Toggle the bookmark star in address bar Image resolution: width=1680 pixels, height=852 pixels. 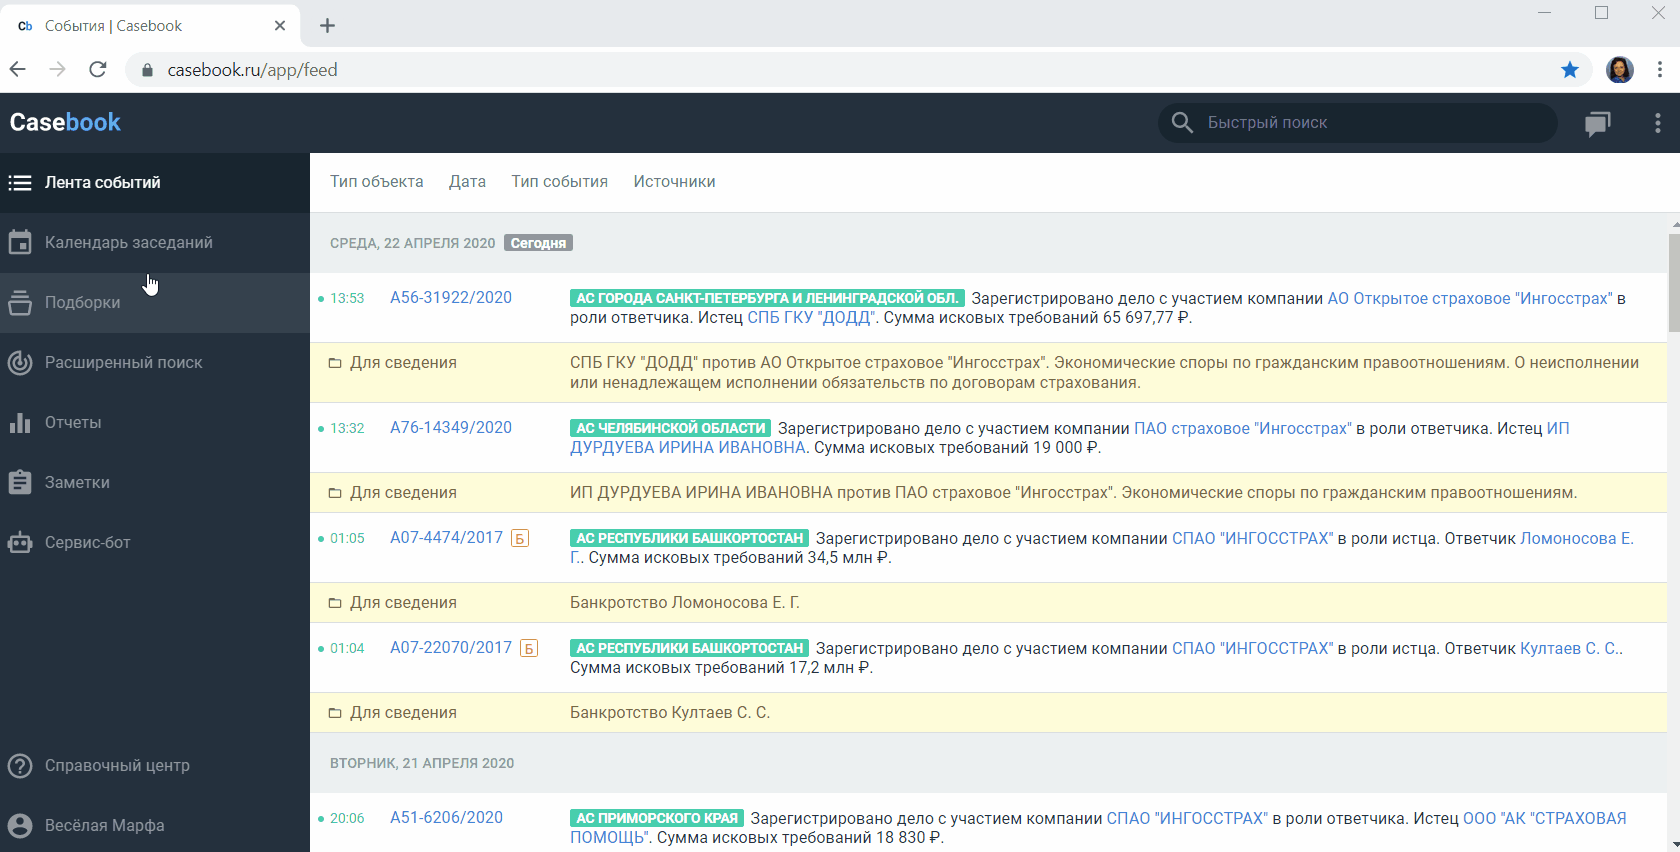point(1570,69)
